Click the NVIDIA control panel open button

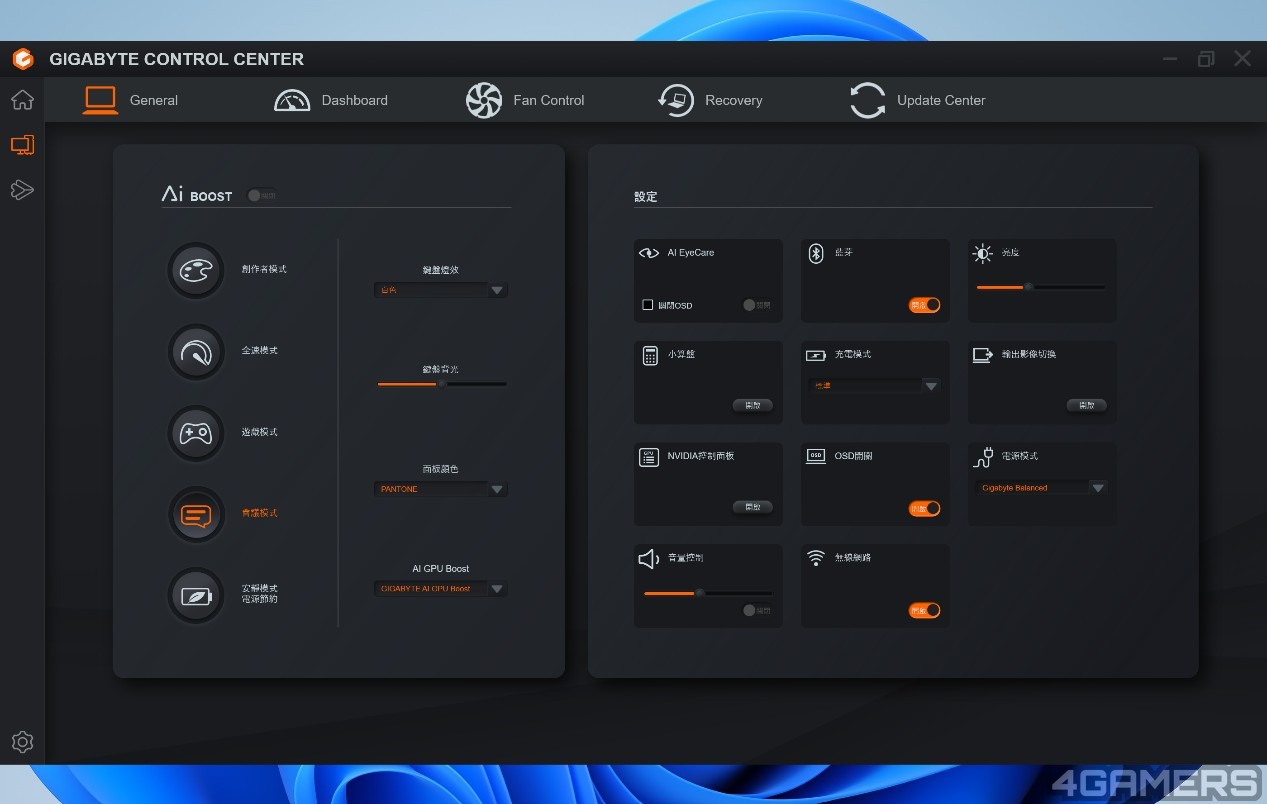[753, 508]
